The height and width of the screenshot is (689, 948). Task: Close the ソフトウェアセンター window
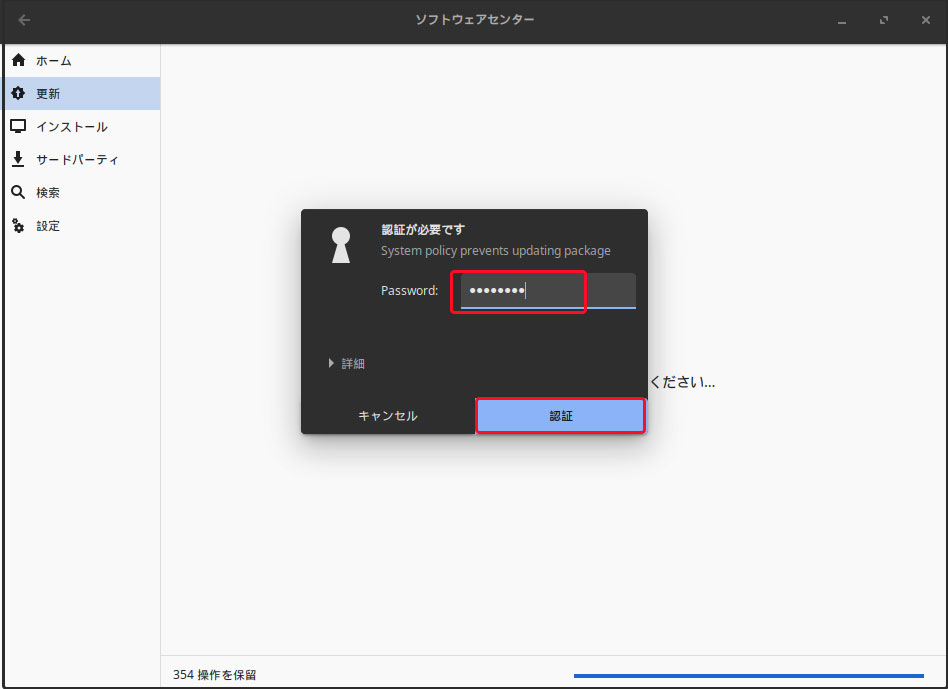(924, 20)
